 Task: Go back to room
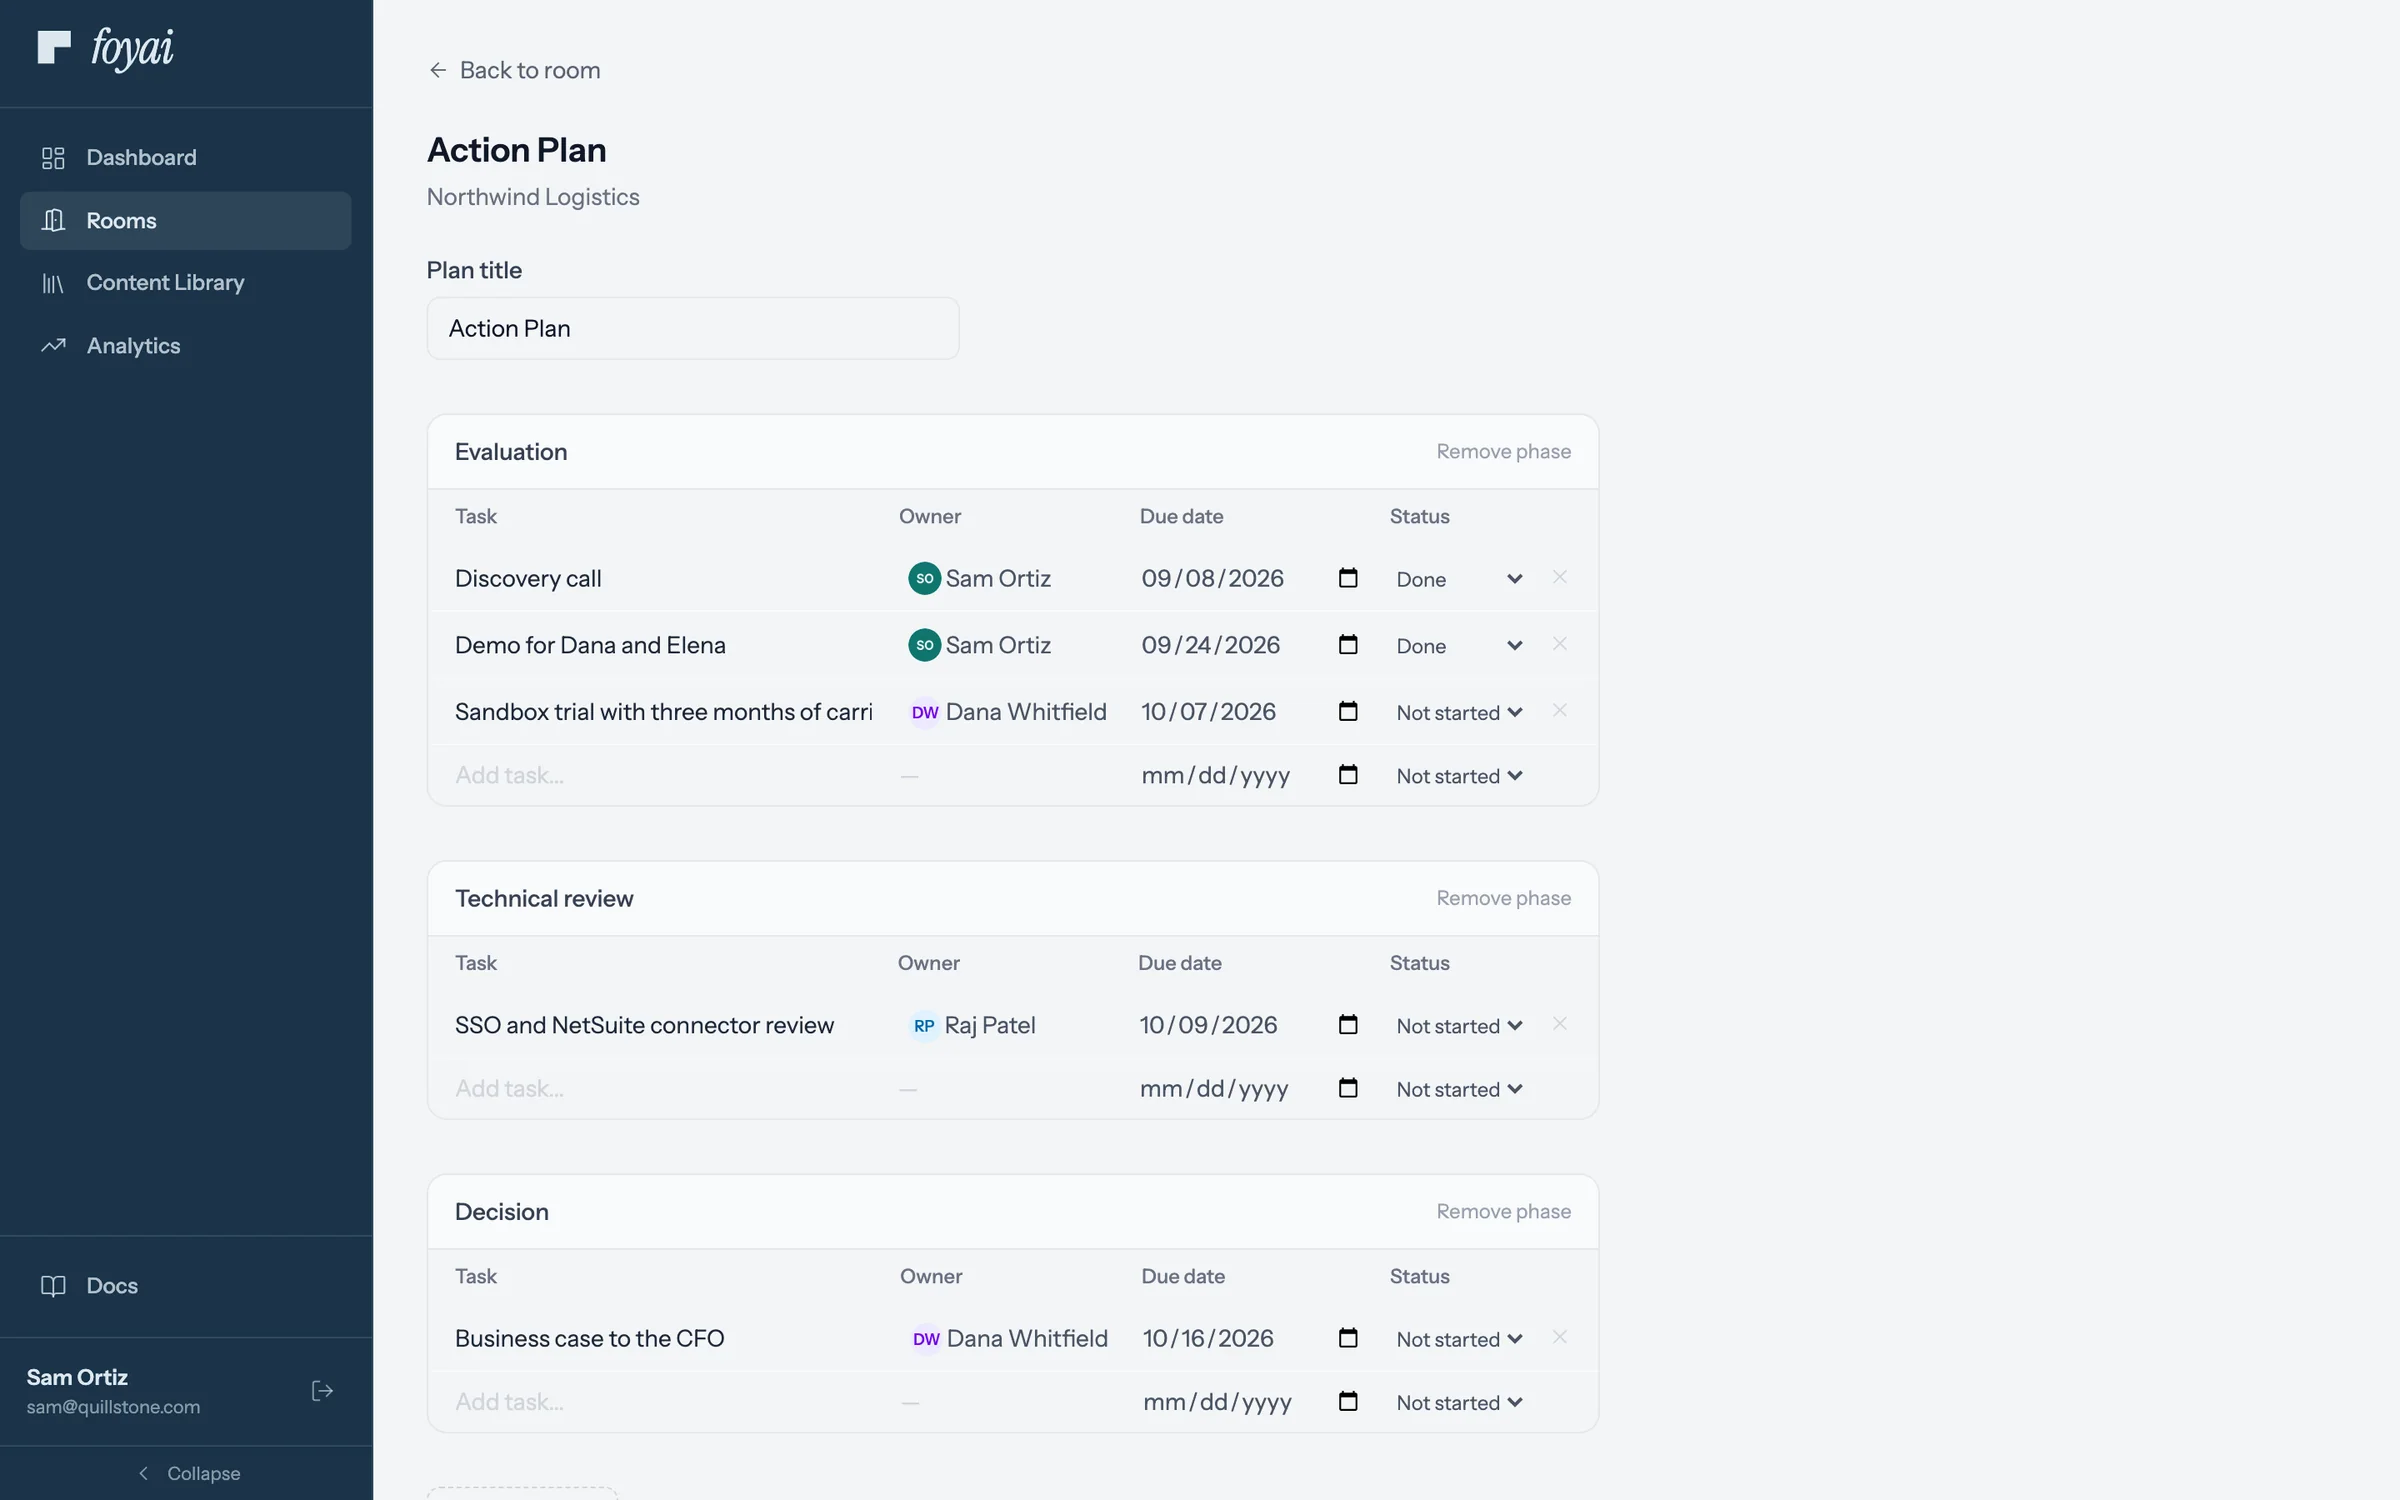(514, 70)
